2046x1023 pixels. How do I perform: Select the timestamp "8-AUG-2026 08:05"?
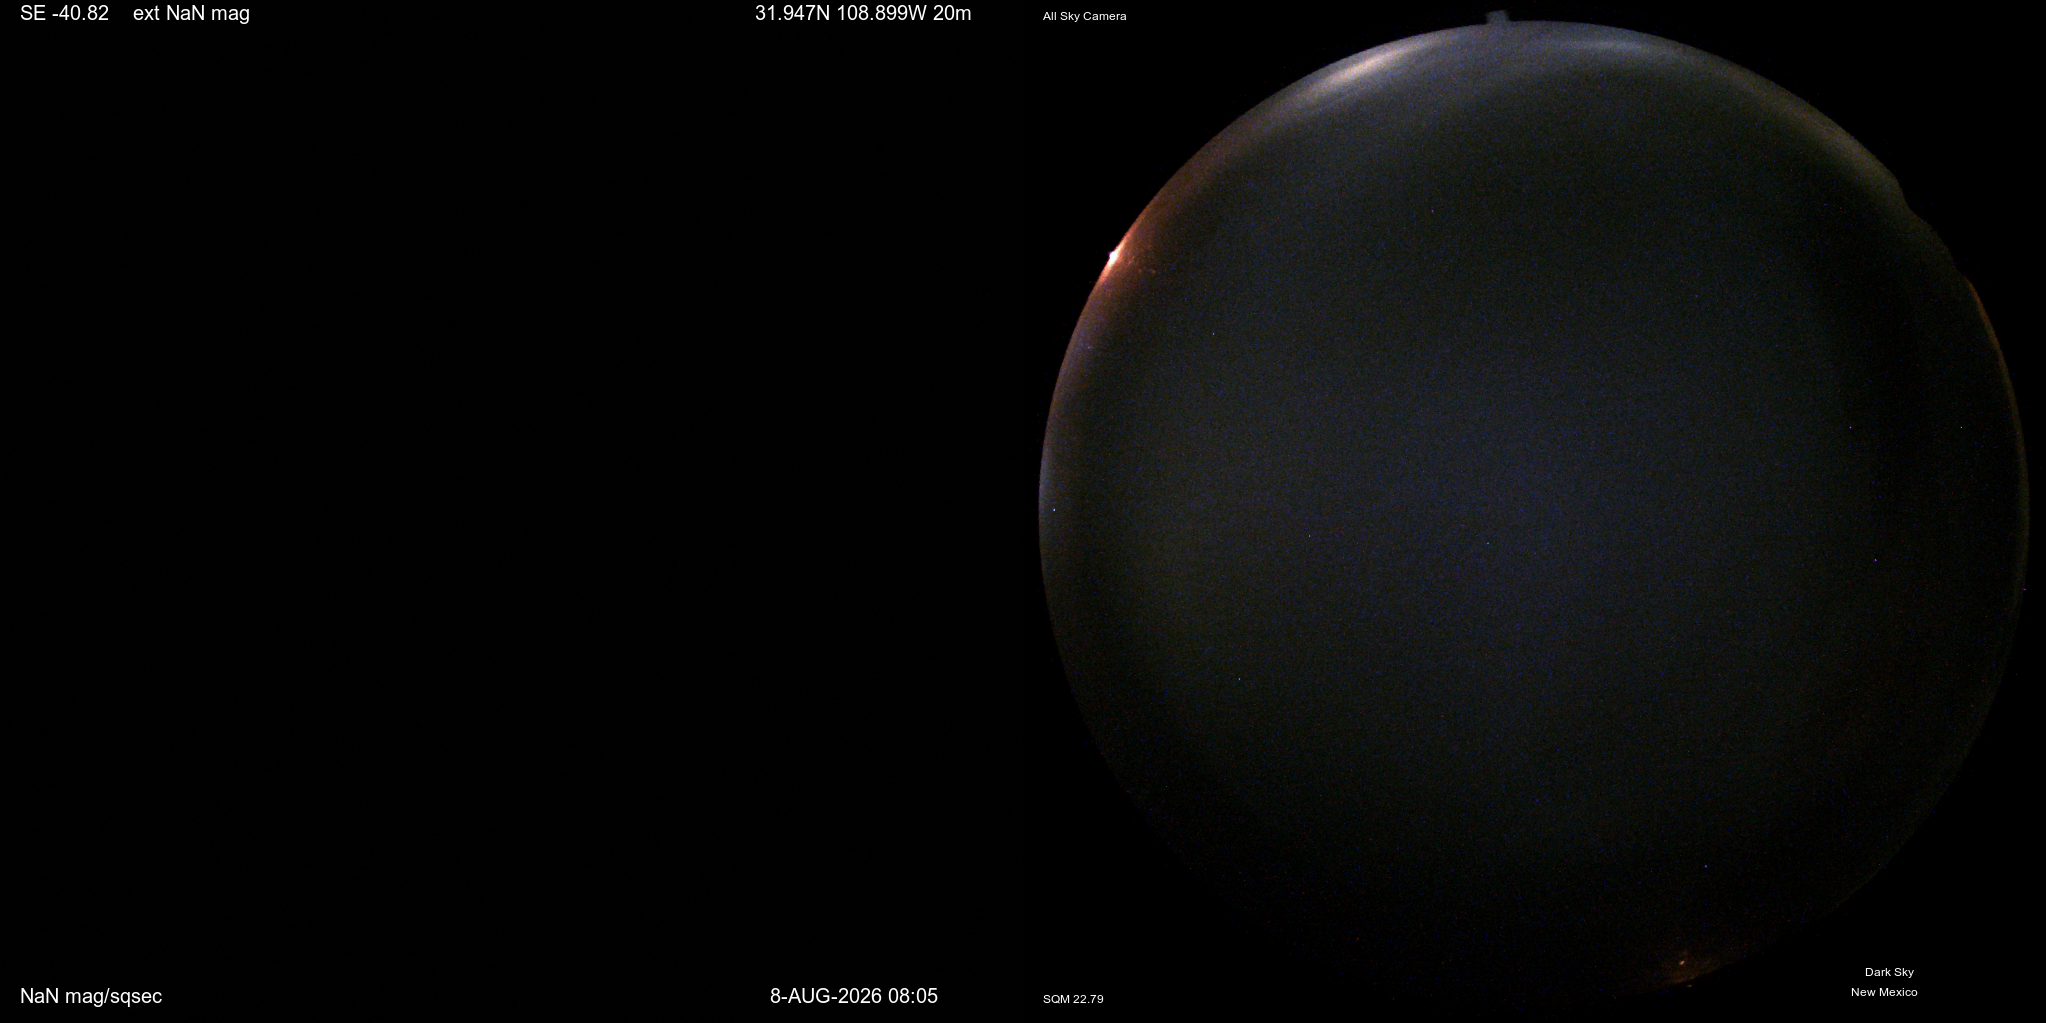click(854, 996)
